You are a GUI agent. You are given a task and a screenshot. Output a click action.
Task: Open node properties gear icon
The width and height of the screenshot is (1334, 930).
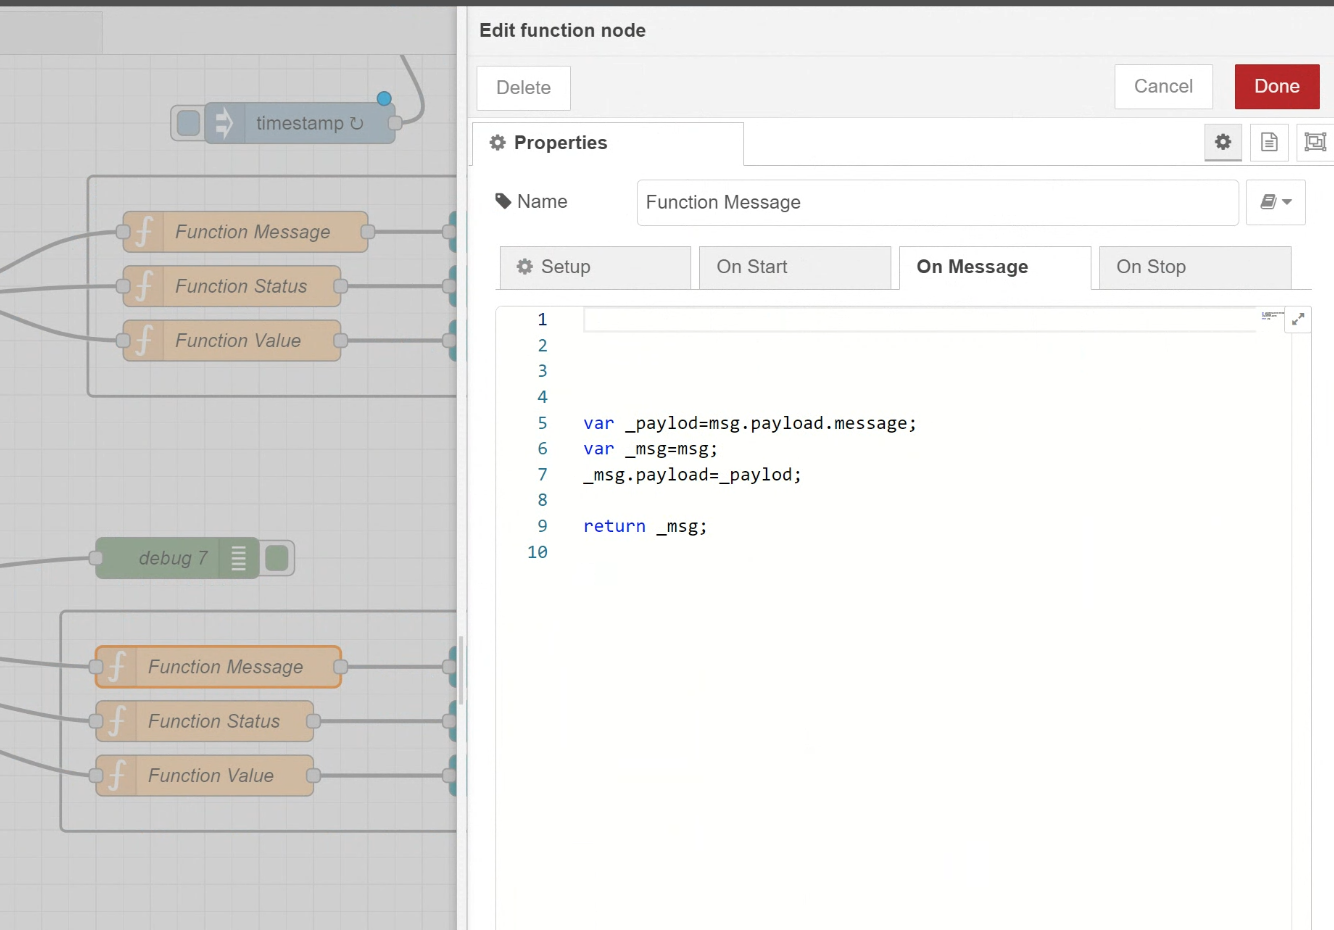click(x=1223, y=142)
